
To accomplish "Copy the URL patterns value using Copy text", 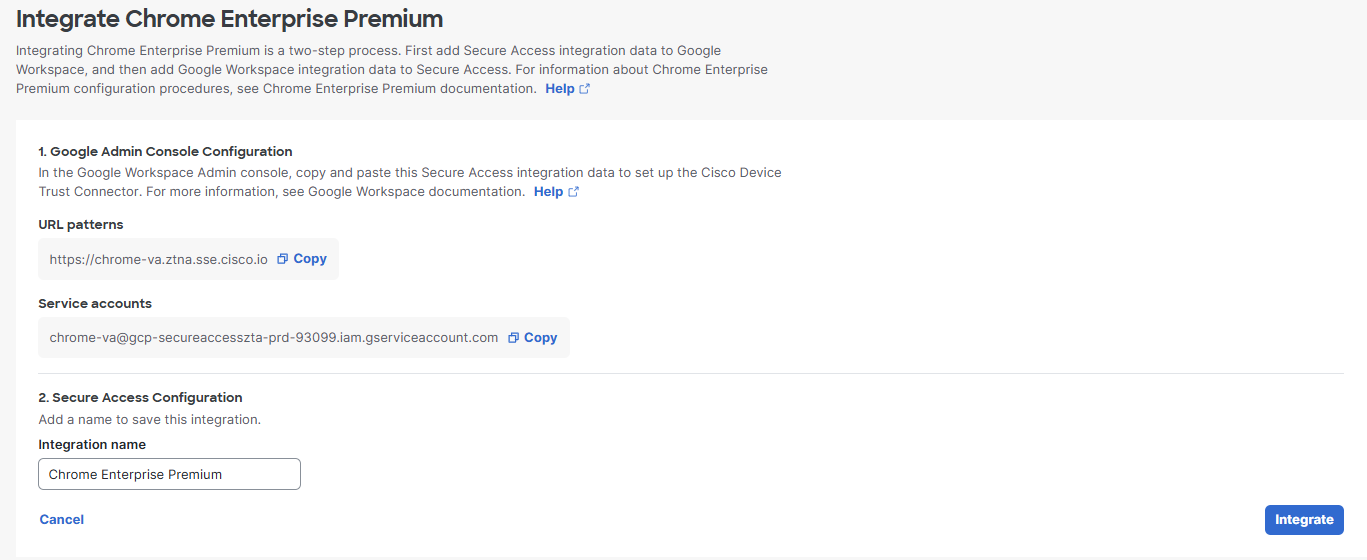I will click(310, 259).
